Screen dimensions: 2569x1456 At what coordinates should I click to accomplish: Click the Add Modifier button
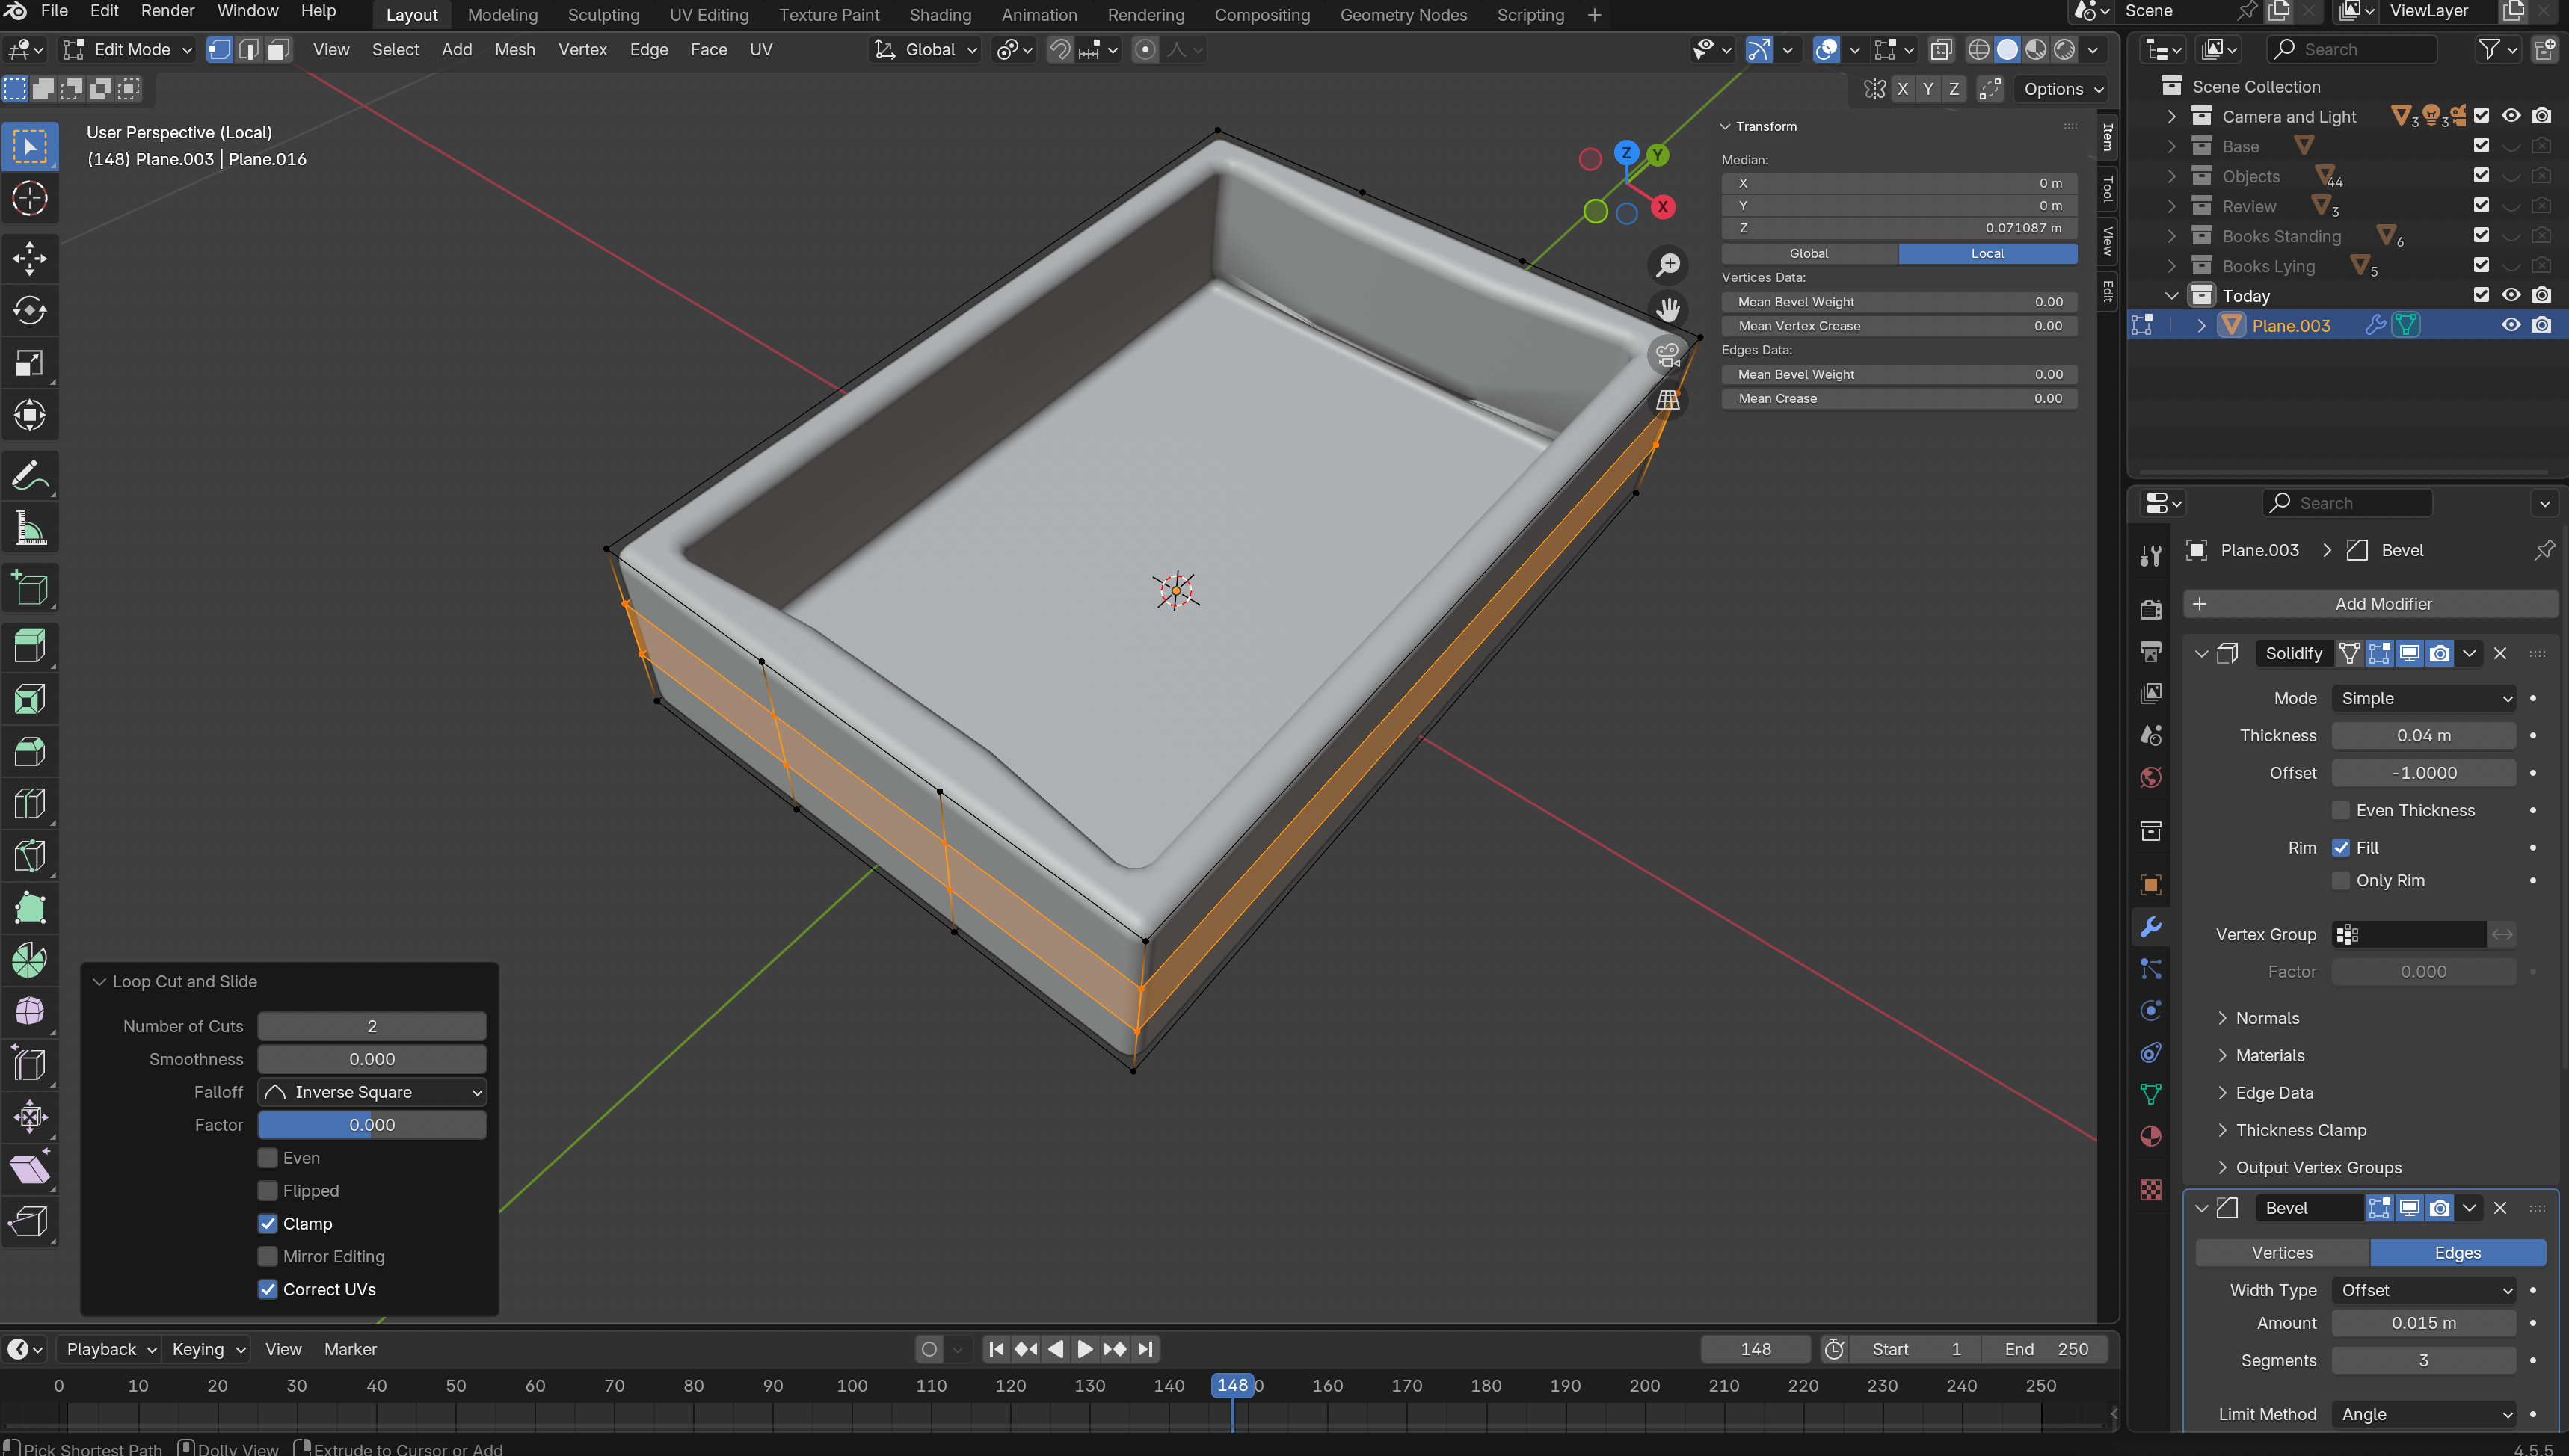pos(2370,604)
